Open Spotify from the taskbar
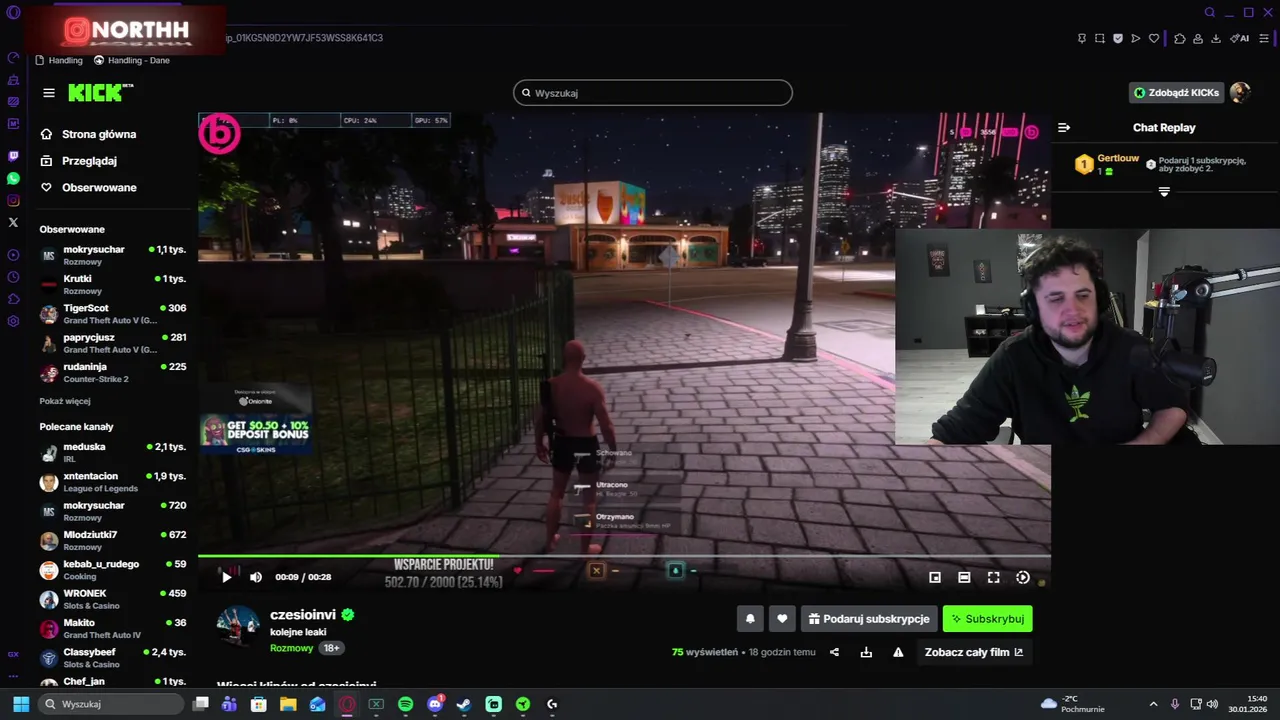 405,704
